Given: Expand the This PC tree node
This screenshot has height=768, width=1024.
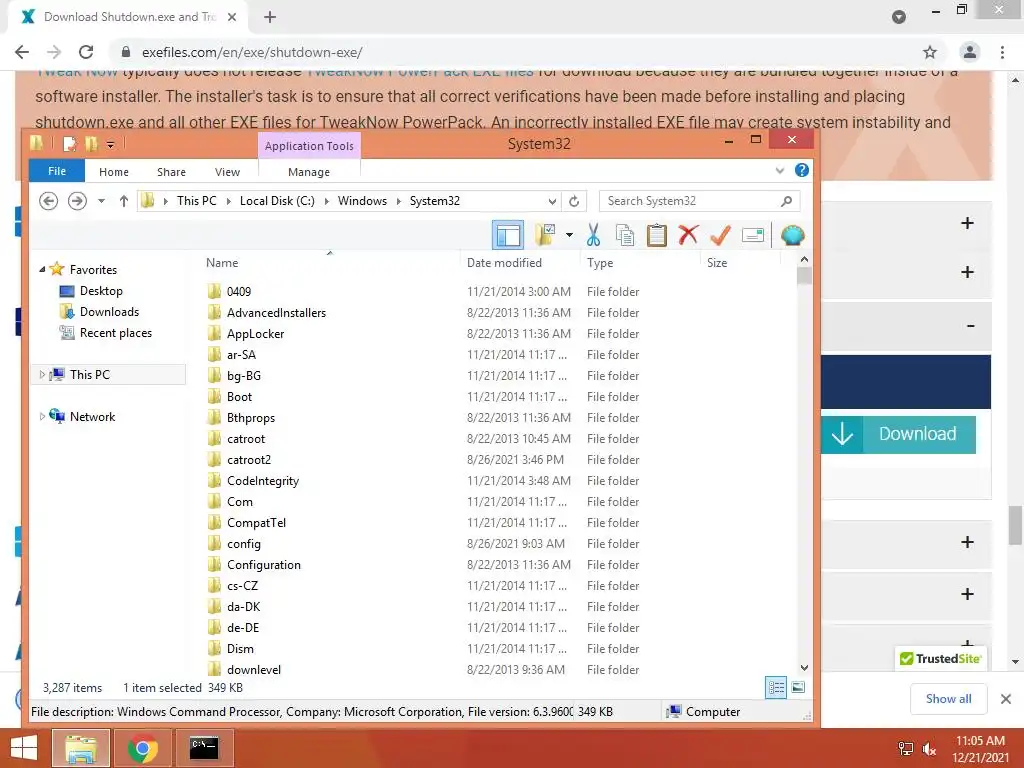Looking at the screenshot, I should (x=42, y=374).
